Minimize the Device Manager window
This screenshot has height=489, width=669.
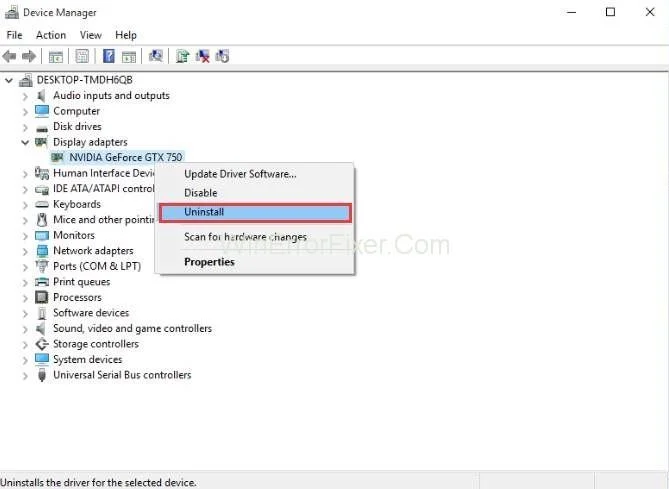571,12
